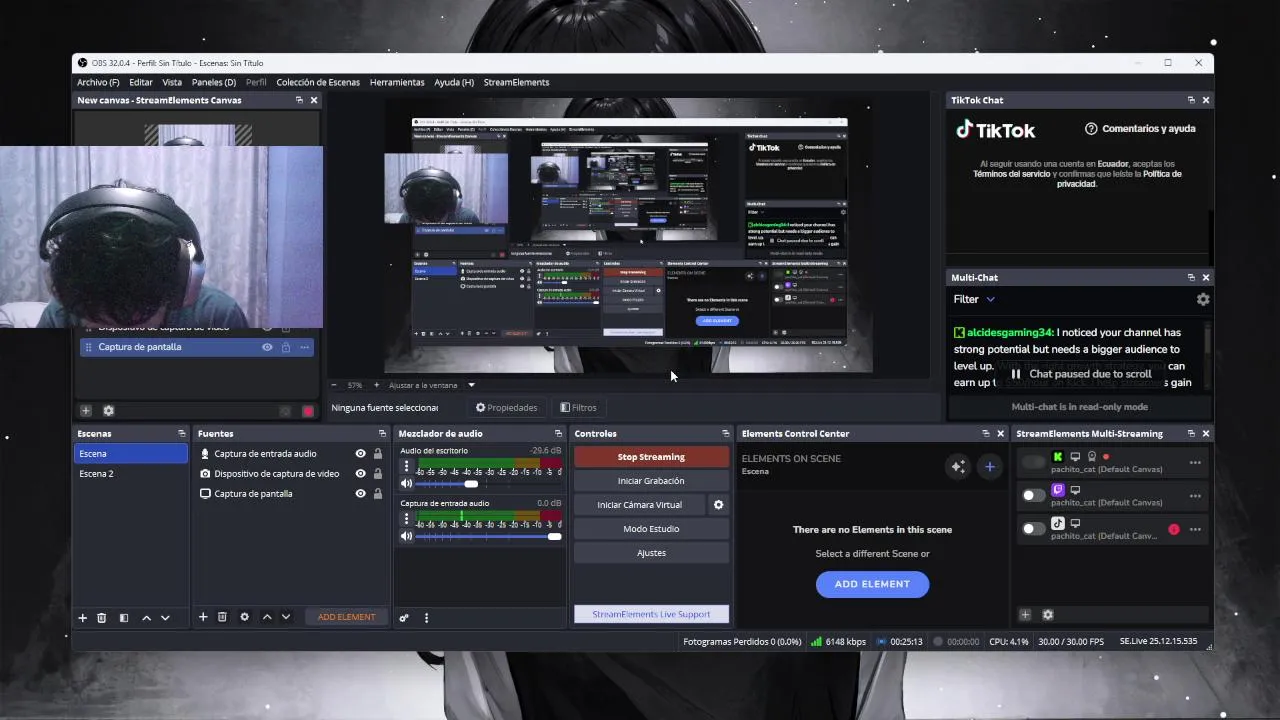Toggle lock on Captura de entrada audio source
The width and height of the screenshot is (1280, 720).
coord(378,454)
